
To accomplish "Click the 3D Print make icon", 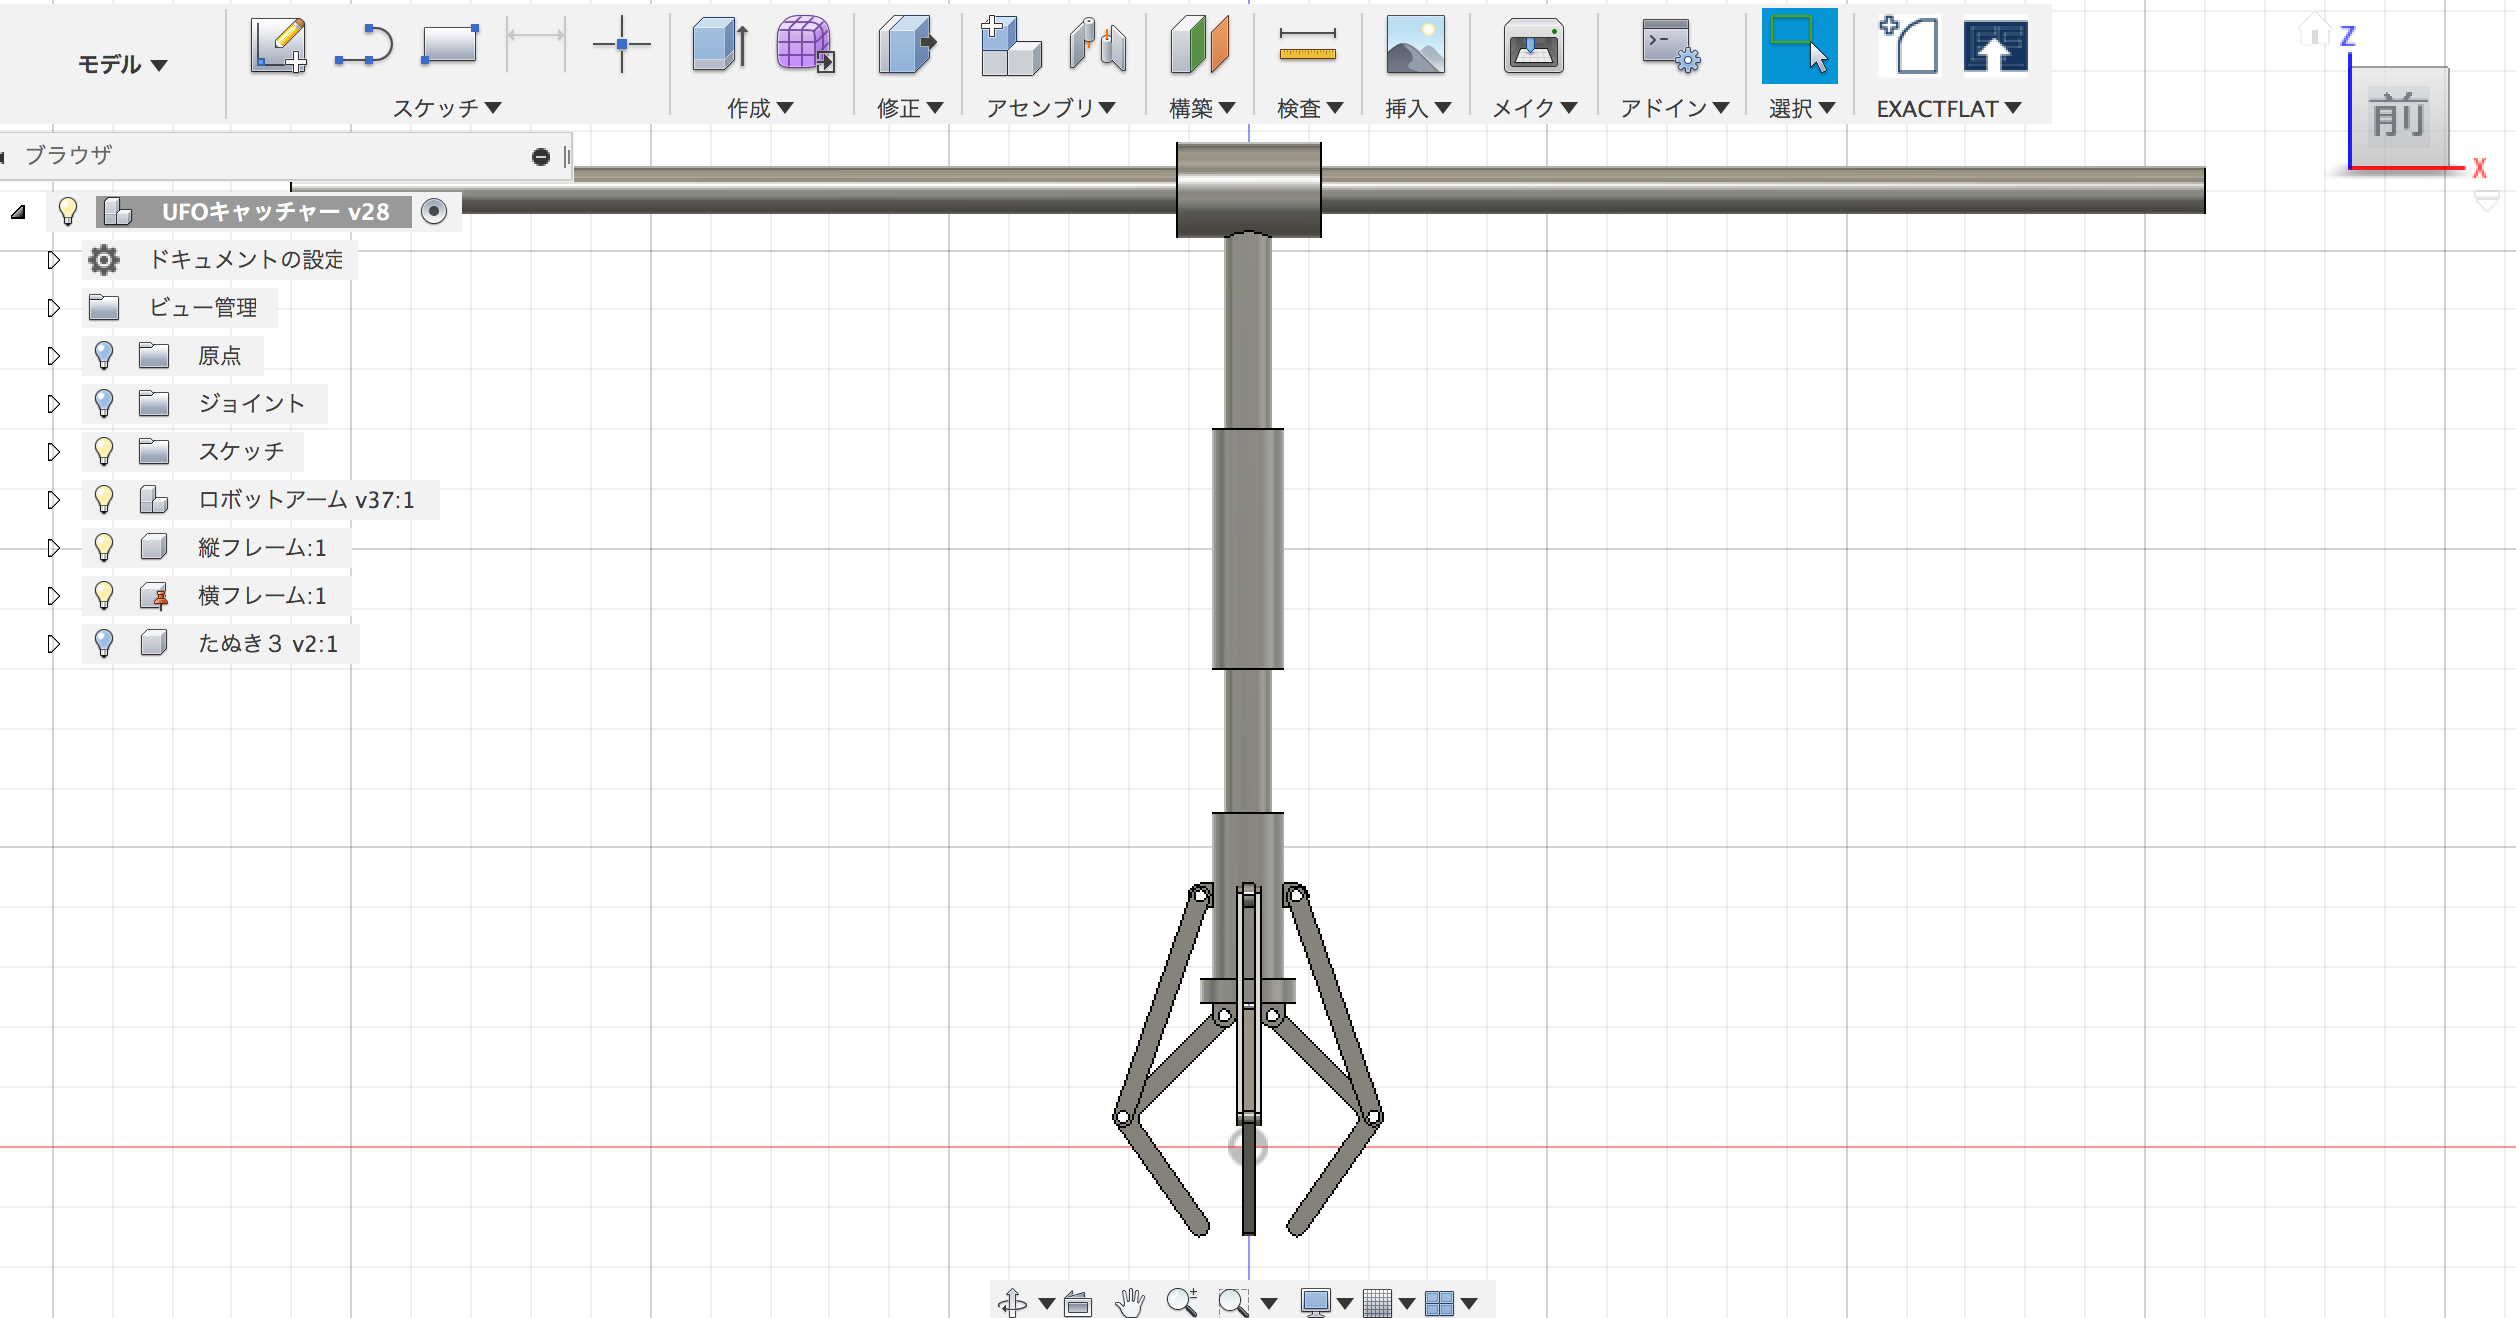I will pyautogui.click(x=1532, y=46).
